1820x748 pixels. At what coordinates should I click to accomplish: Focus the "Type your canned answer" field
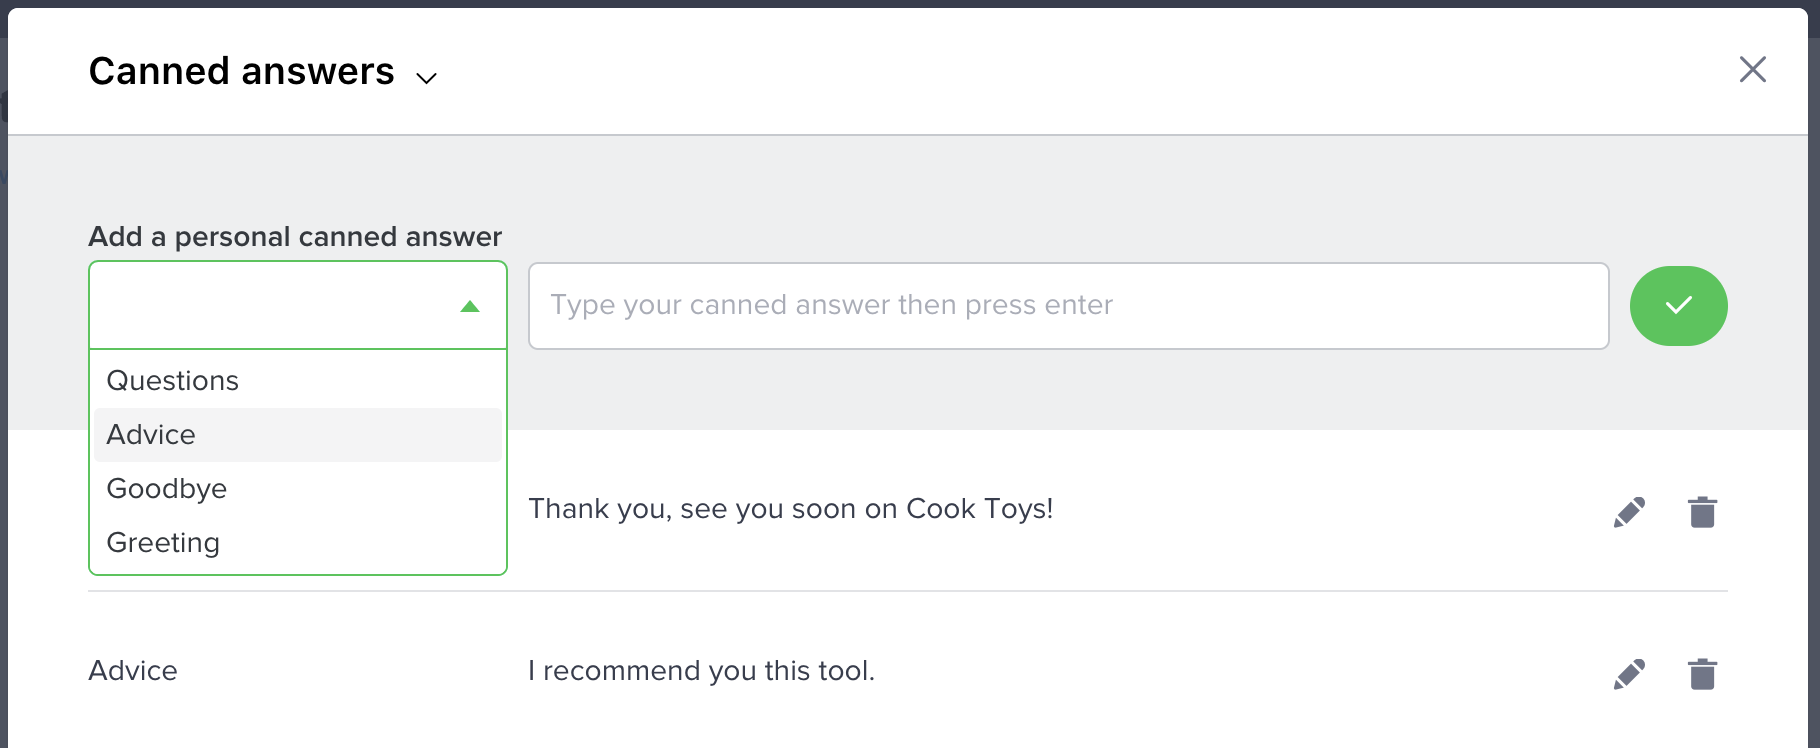(x=1067, y=306)
